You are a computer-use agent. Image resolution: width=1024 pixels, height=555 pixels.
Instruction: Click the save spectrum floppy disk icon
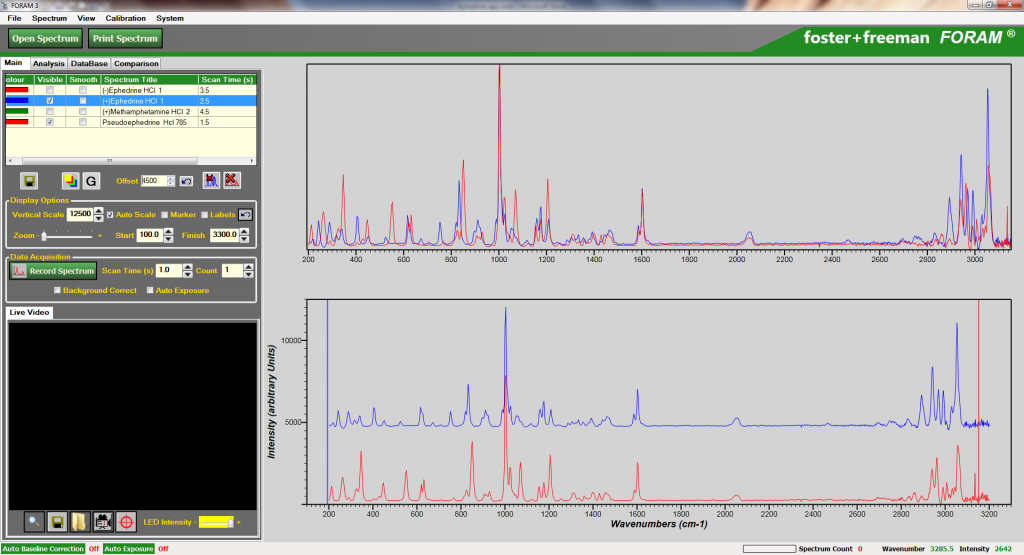(29, 181)
